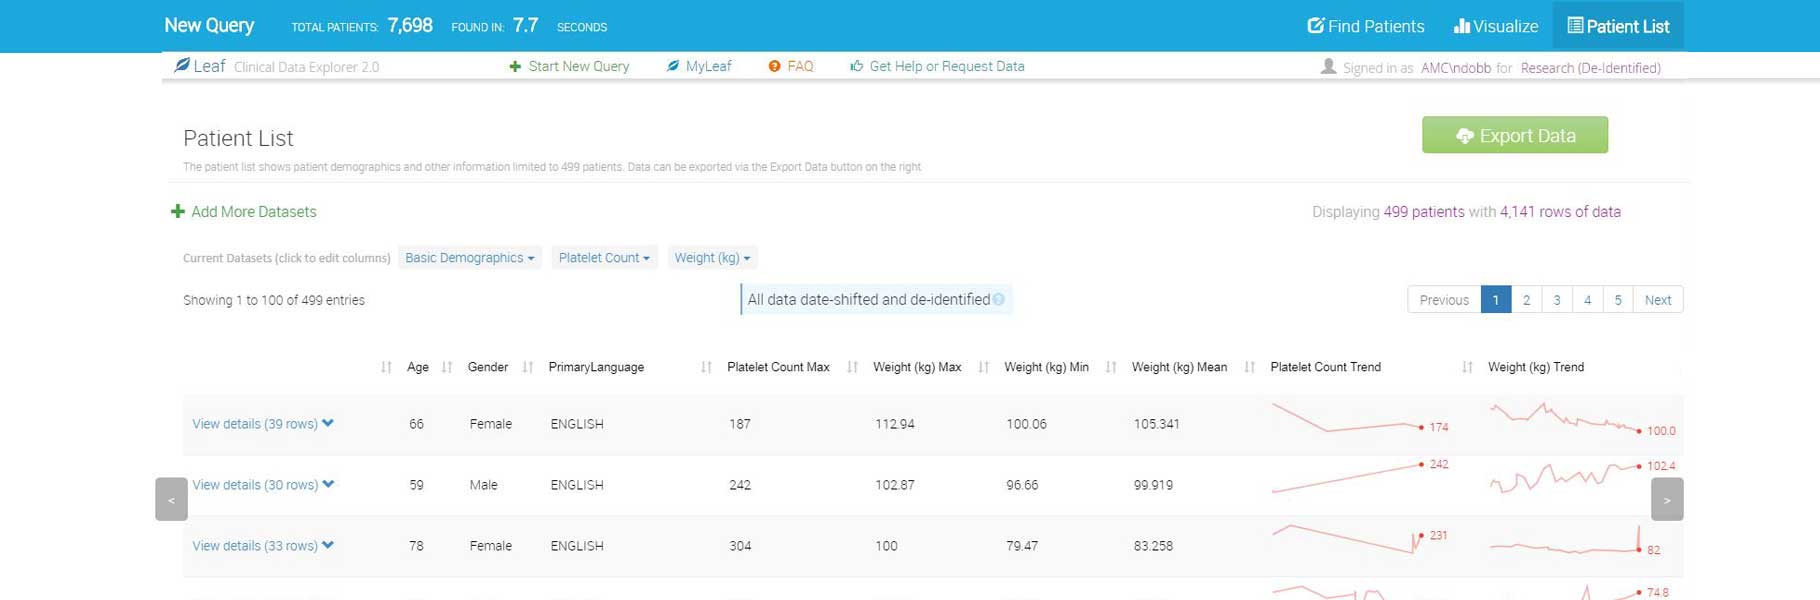1820x600 pixels.
Task: Click Start New Query
Action: point(569,66)
